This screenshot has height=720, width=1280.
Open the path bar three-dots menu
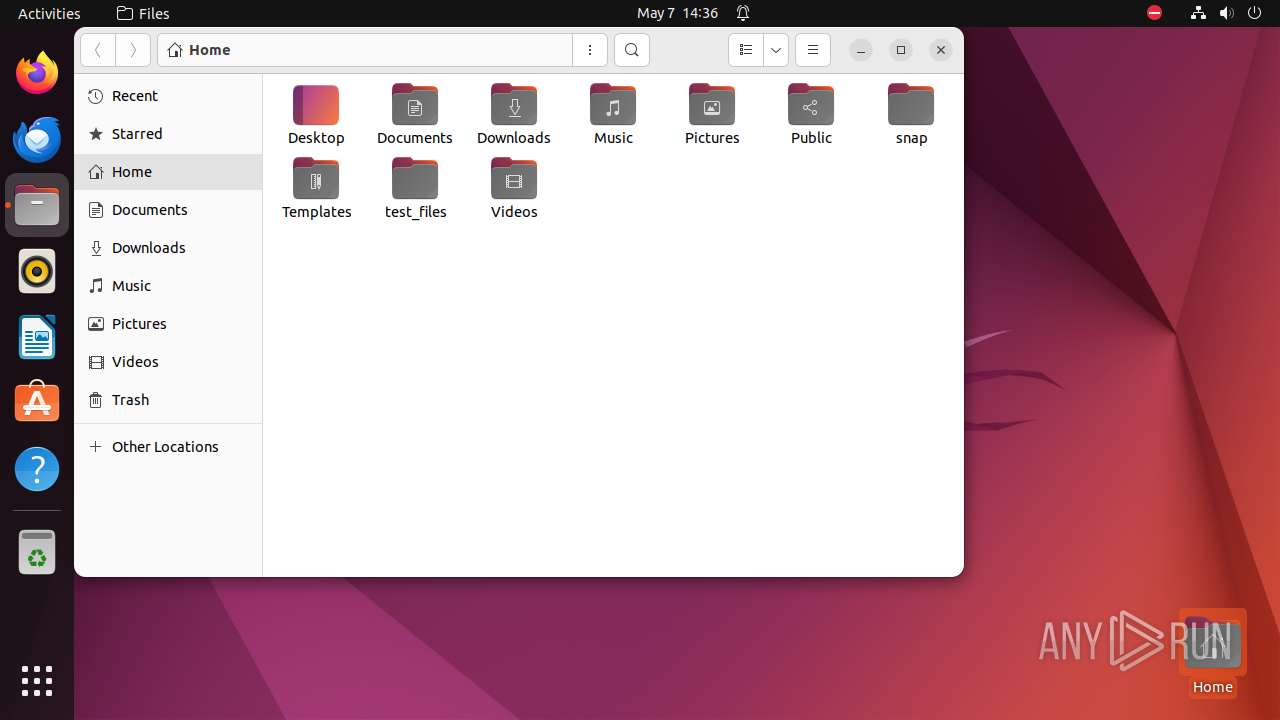tap(590, 50)
